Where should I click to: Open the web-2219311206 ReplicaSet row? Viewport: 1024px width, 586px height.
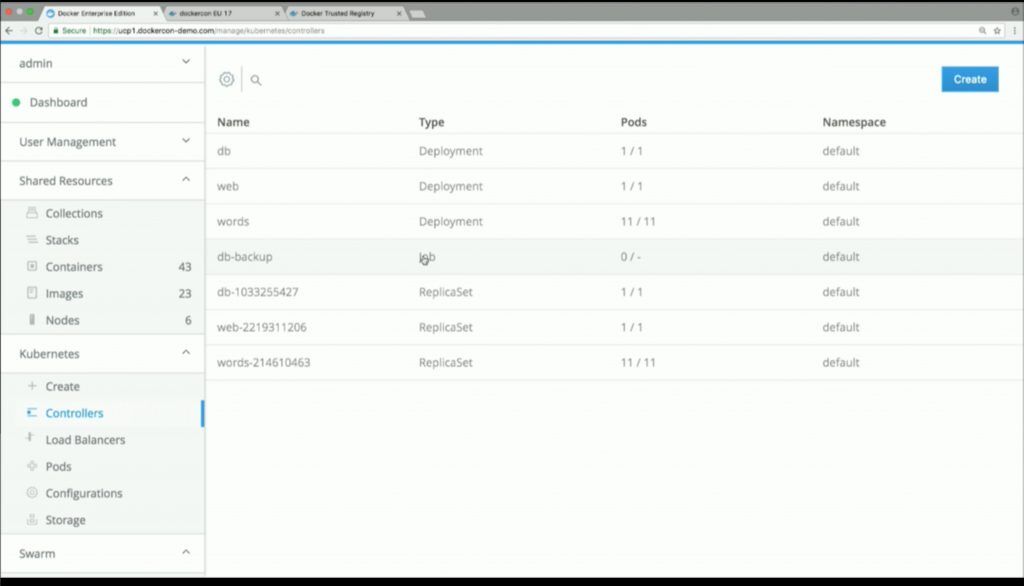click(614, 327)
